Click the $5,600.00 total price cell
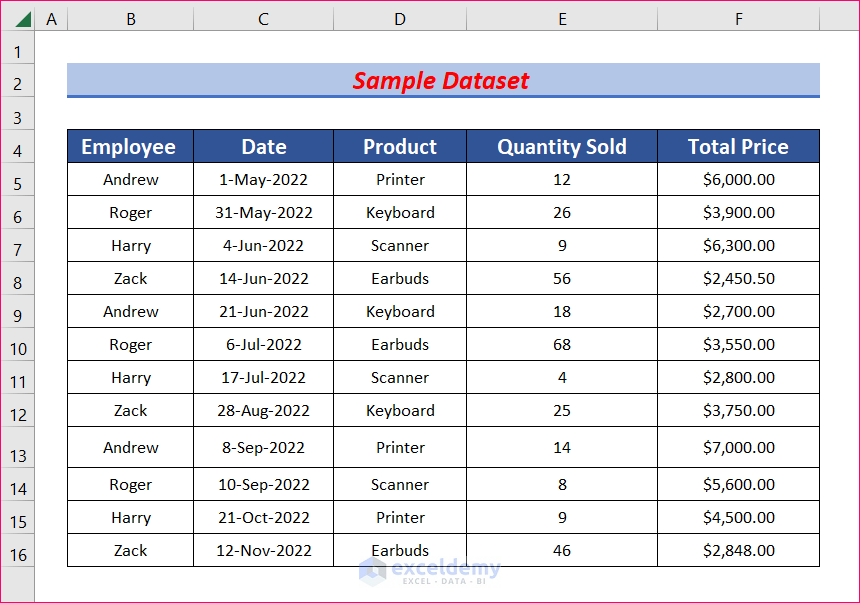The height and width of the screenshot is (603, 860). (x=739, y=484)
